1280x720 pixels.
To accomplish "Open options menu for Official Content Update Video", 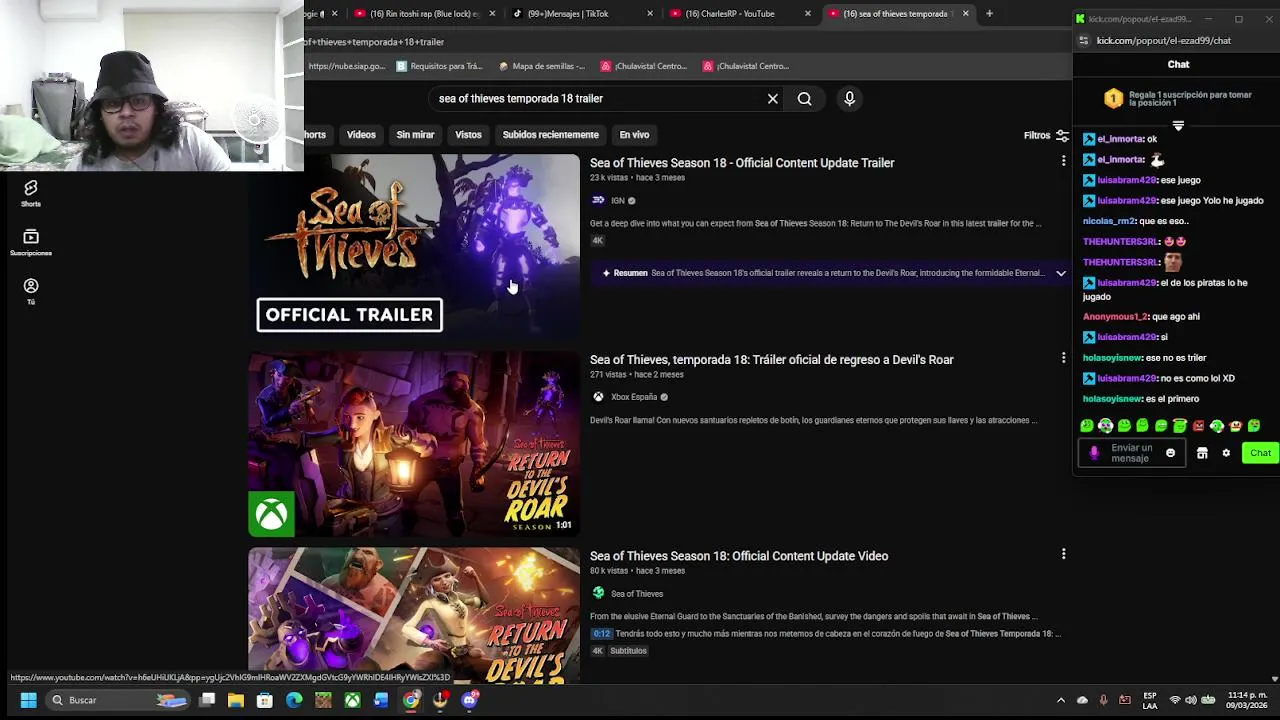I will (x=1063, y=554).
